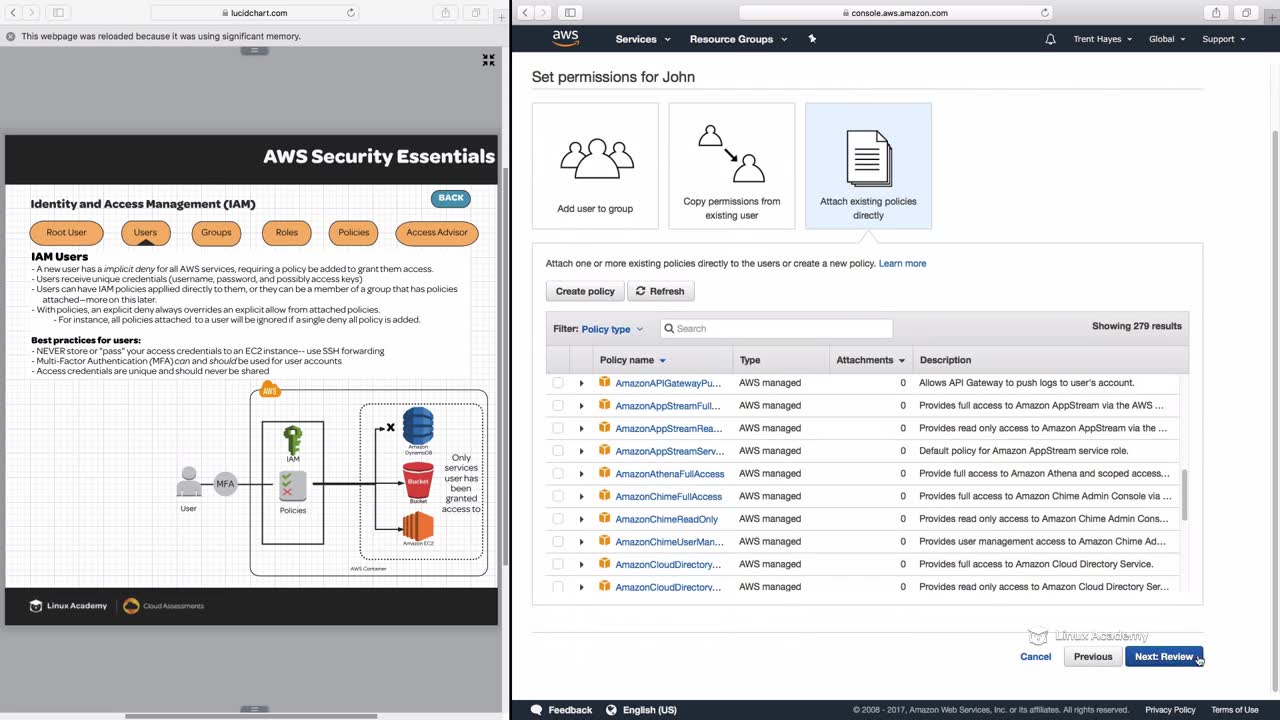Sort by the Policy name column
Viewport: 1280px width, 720px height.
tap(633, 360)
